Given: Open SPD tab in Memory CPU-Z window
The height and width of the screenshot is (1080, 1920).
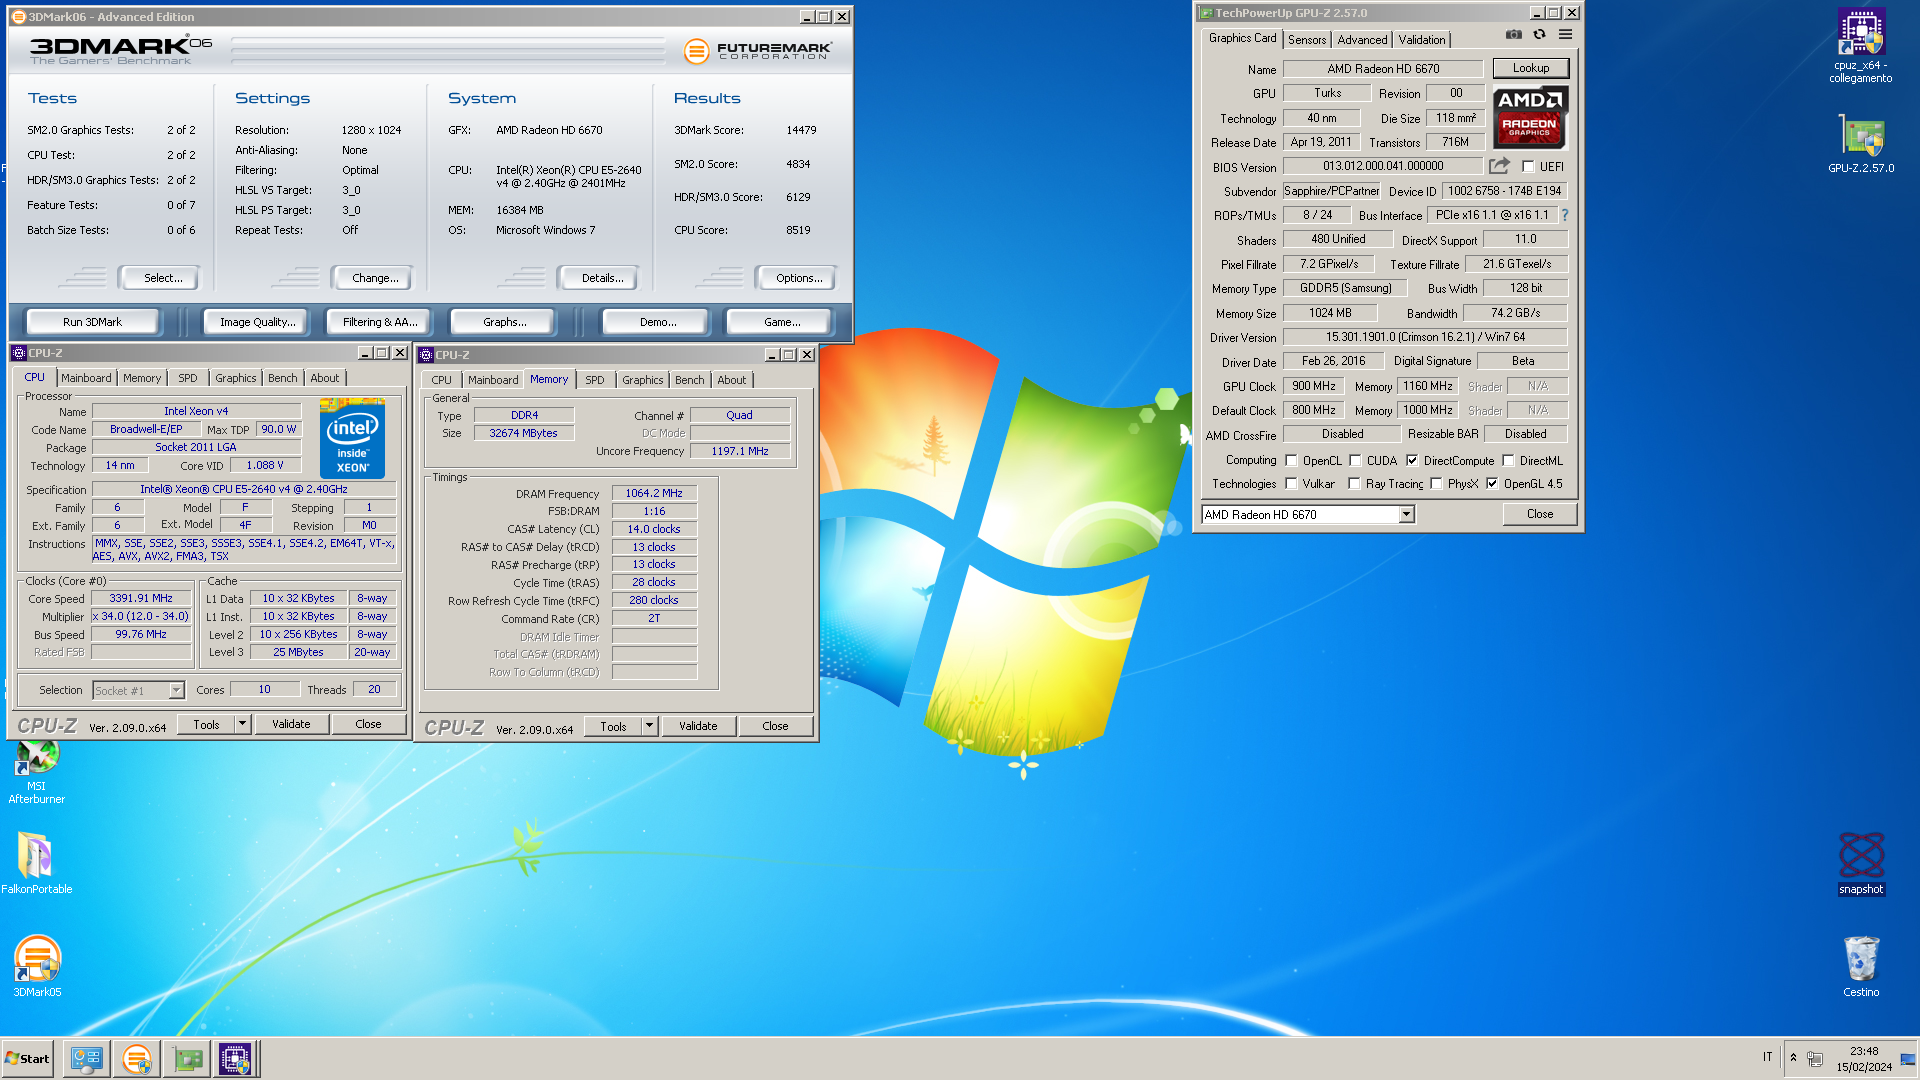Looking at the screenshot, I should (x=594, y=380).
